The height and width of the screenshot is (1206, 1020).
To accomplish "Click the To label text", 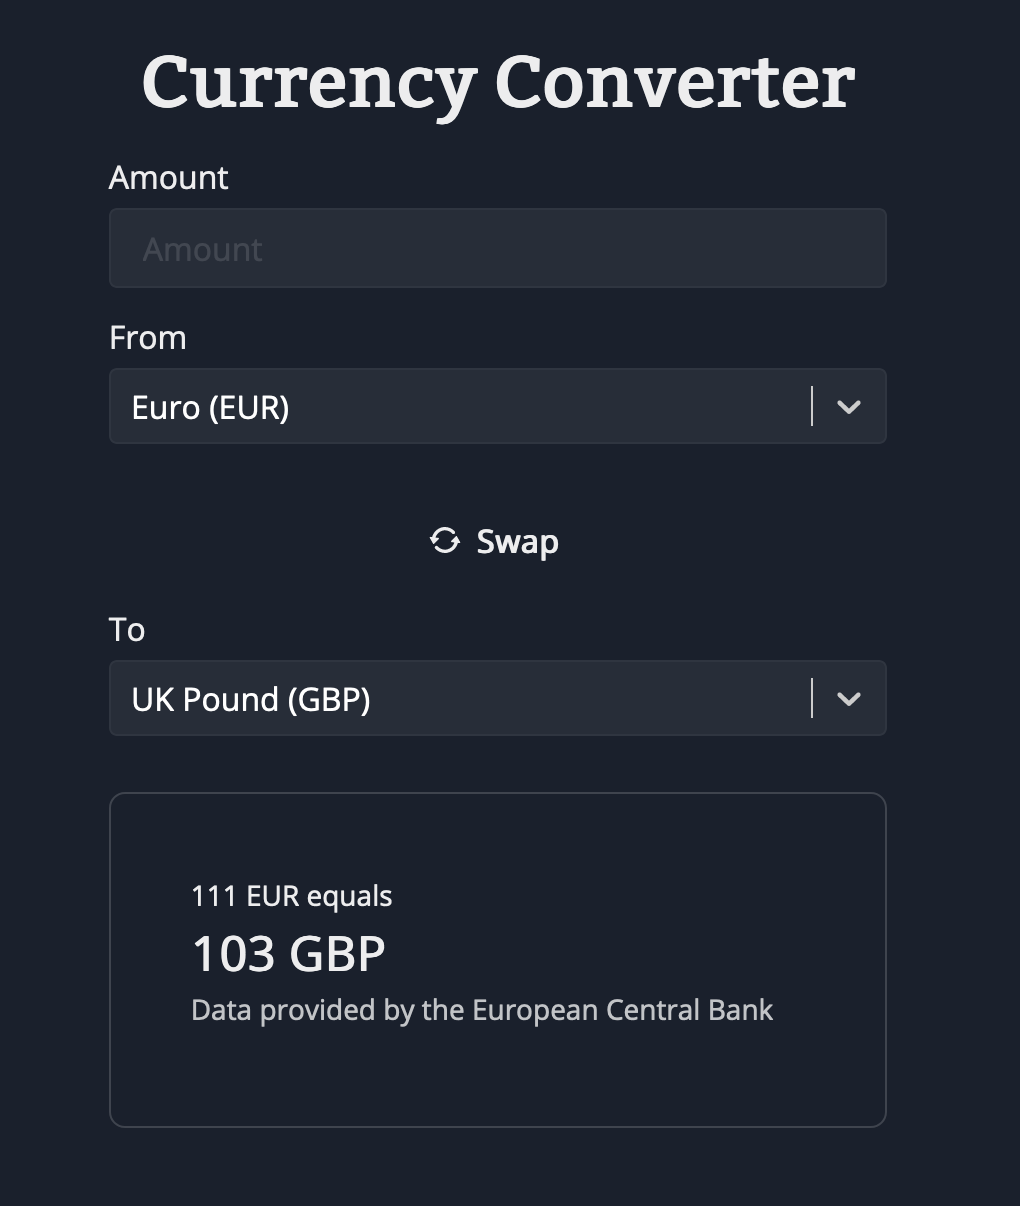I will pos(127,630).
